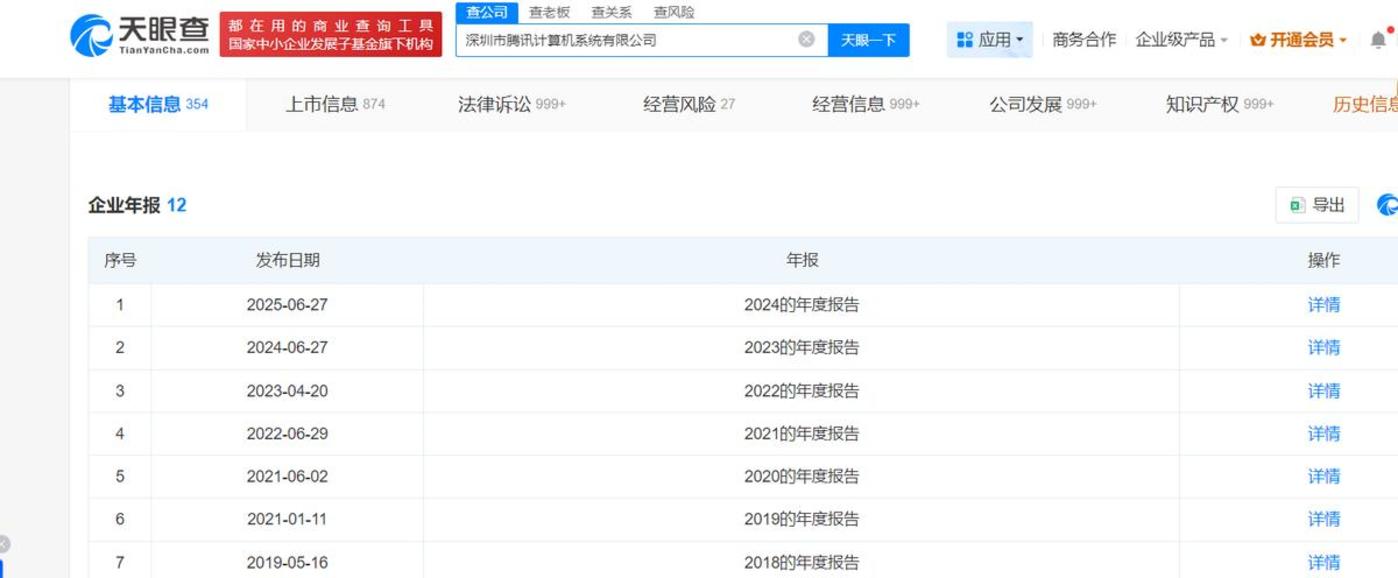The height and width of the screenshot is (578, 1398).
Task: Select the 历史信息 tab
Action: tap(1365, 103)
